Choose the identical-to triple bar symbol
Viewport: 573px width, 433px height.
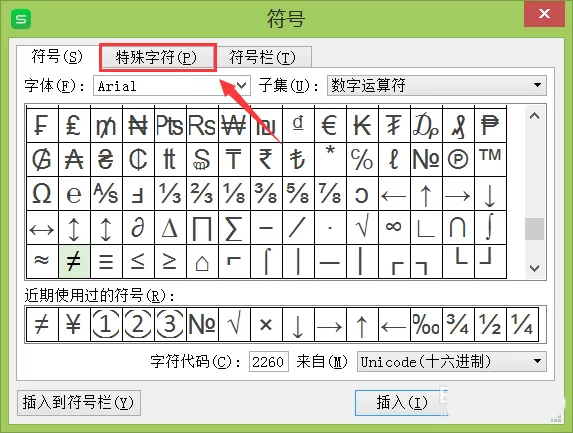(106, 261)
